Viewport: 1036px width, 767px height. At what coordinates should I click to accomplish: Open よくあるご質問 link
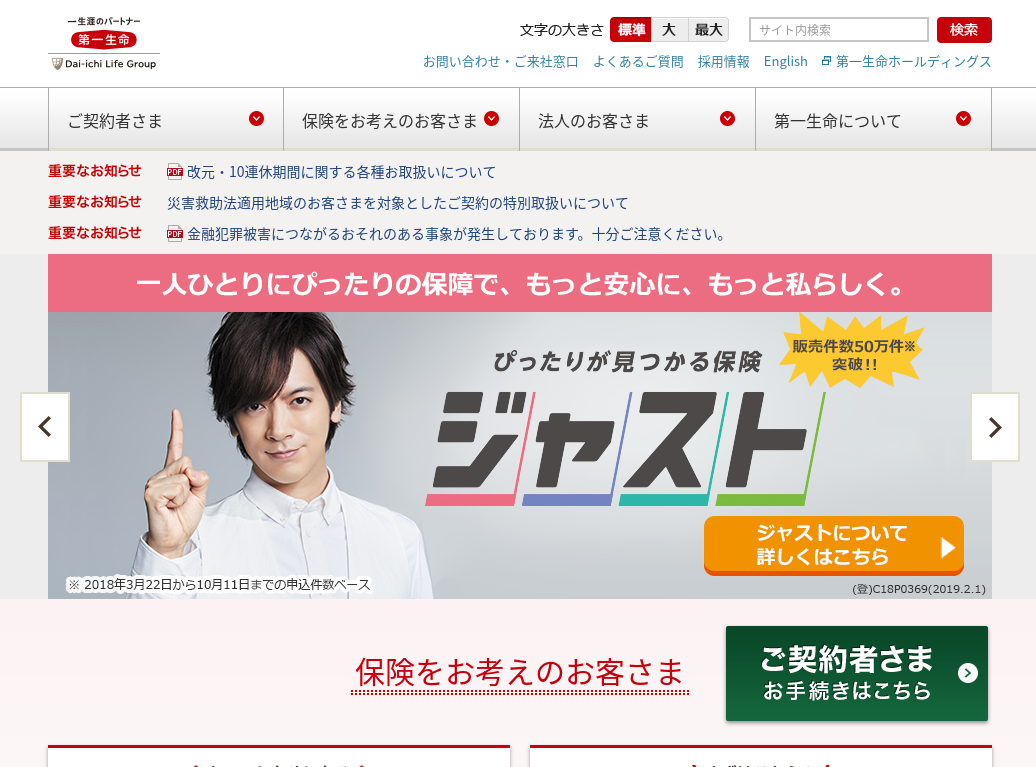[x=638, y=61]
